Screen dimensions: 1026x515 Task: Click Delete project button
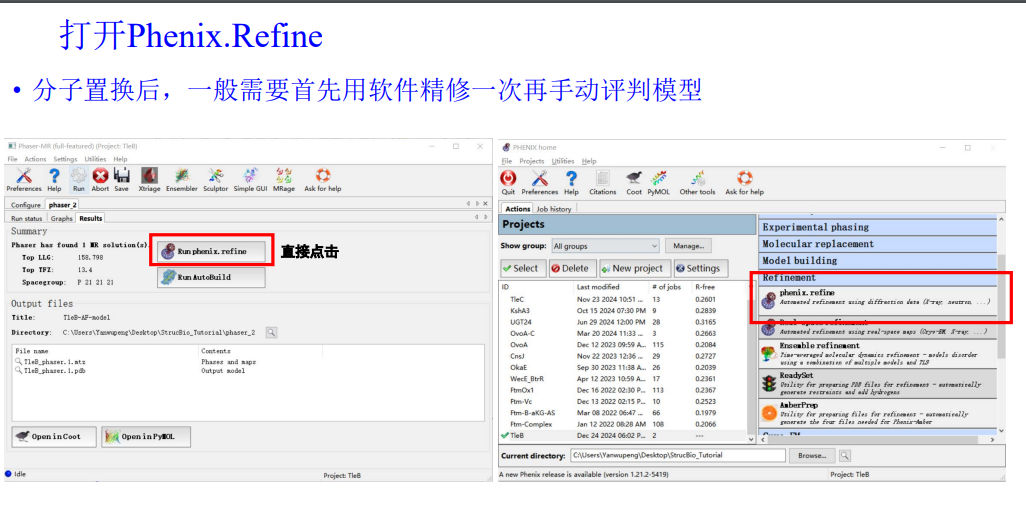coord(572,268)
